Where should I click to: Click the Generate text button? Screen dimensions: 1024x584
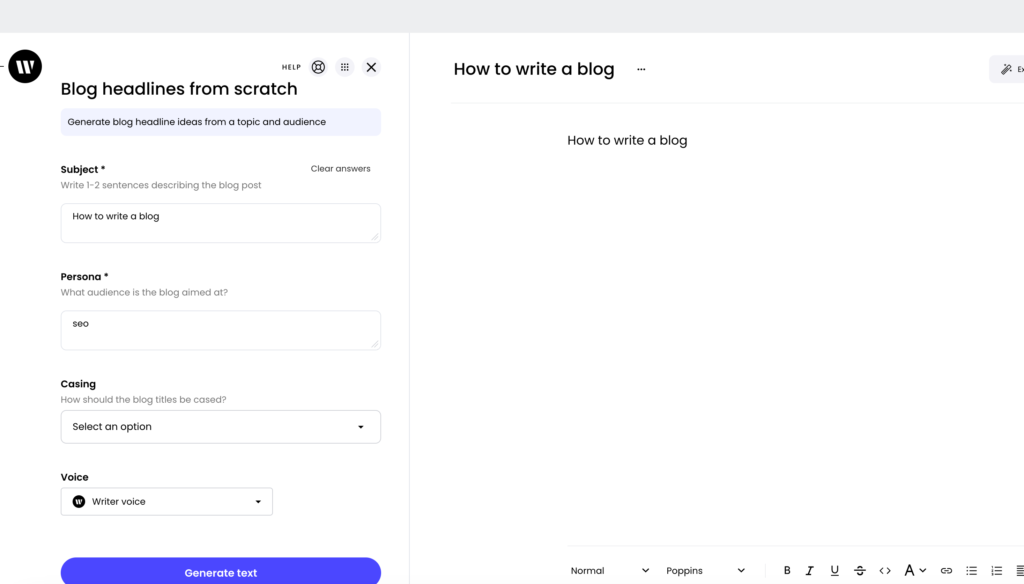pos(221,572)
